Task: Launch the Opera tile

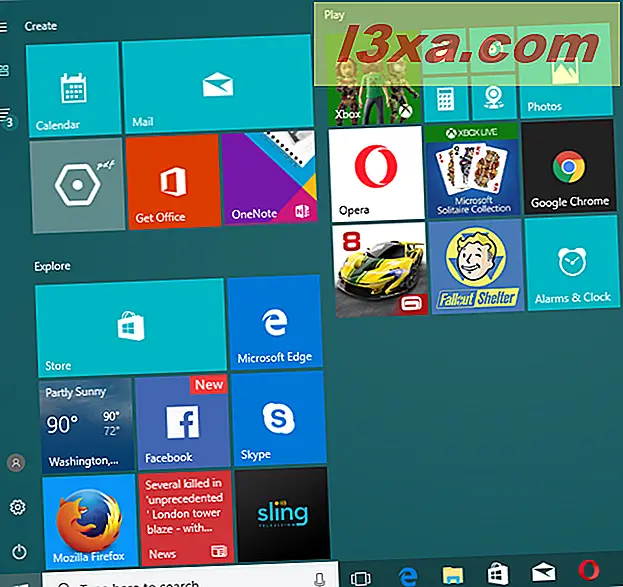Action: click(x=376, y=174)
